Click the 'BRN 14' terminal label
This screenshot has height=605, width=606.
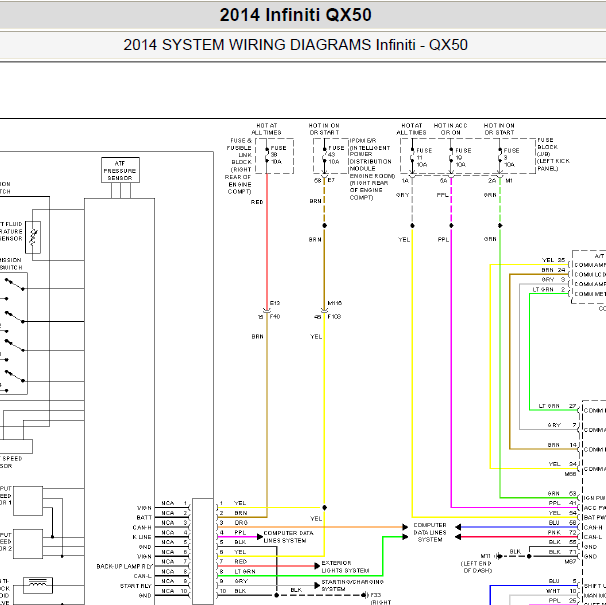(562, 445)
